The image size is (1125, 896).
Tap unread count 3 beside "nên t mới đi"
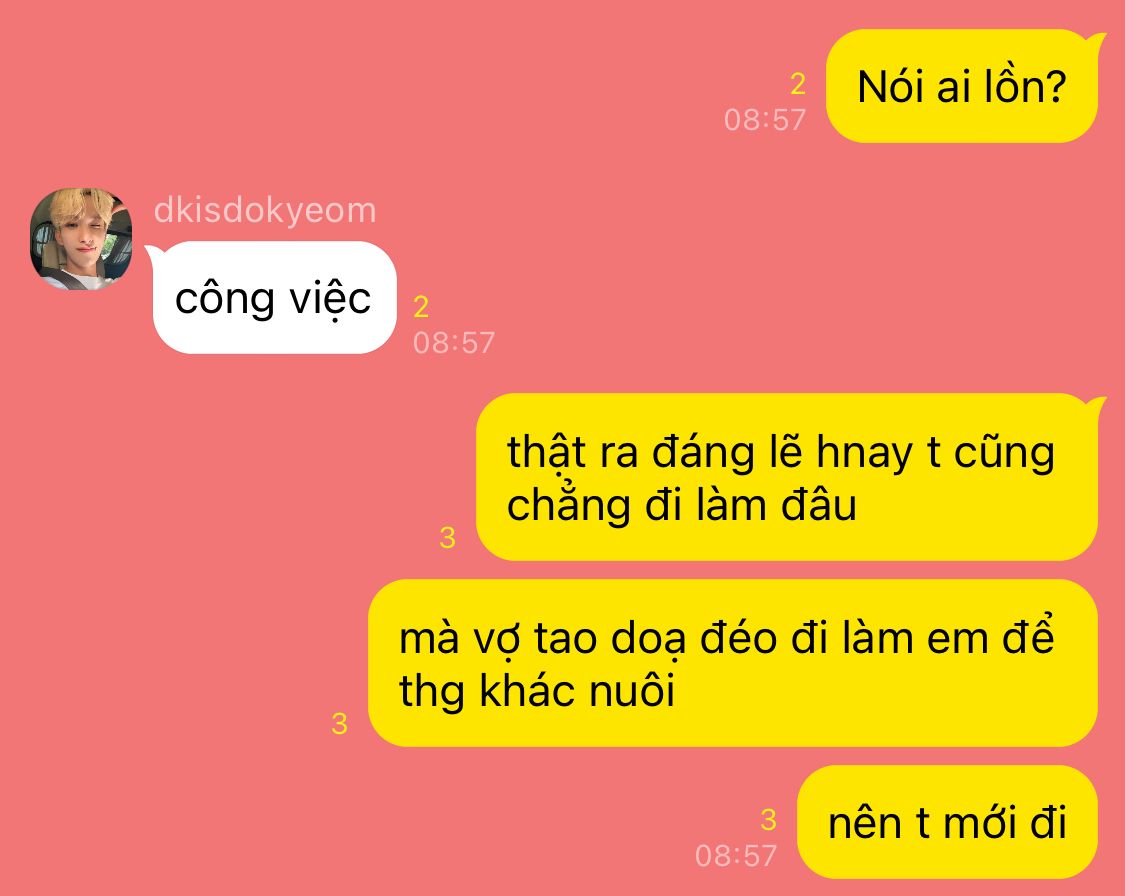768,819
